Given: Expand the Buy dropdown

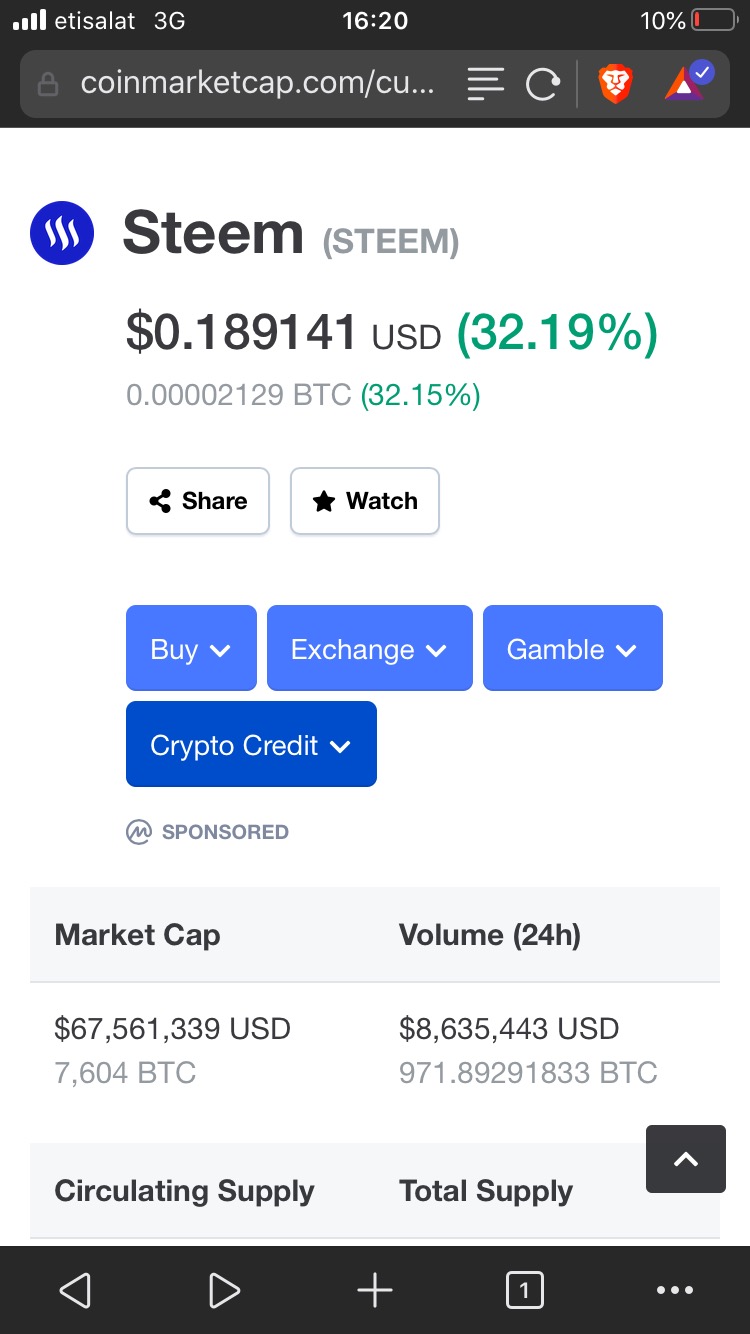Looking at the screenshot, I should [191, 649].
